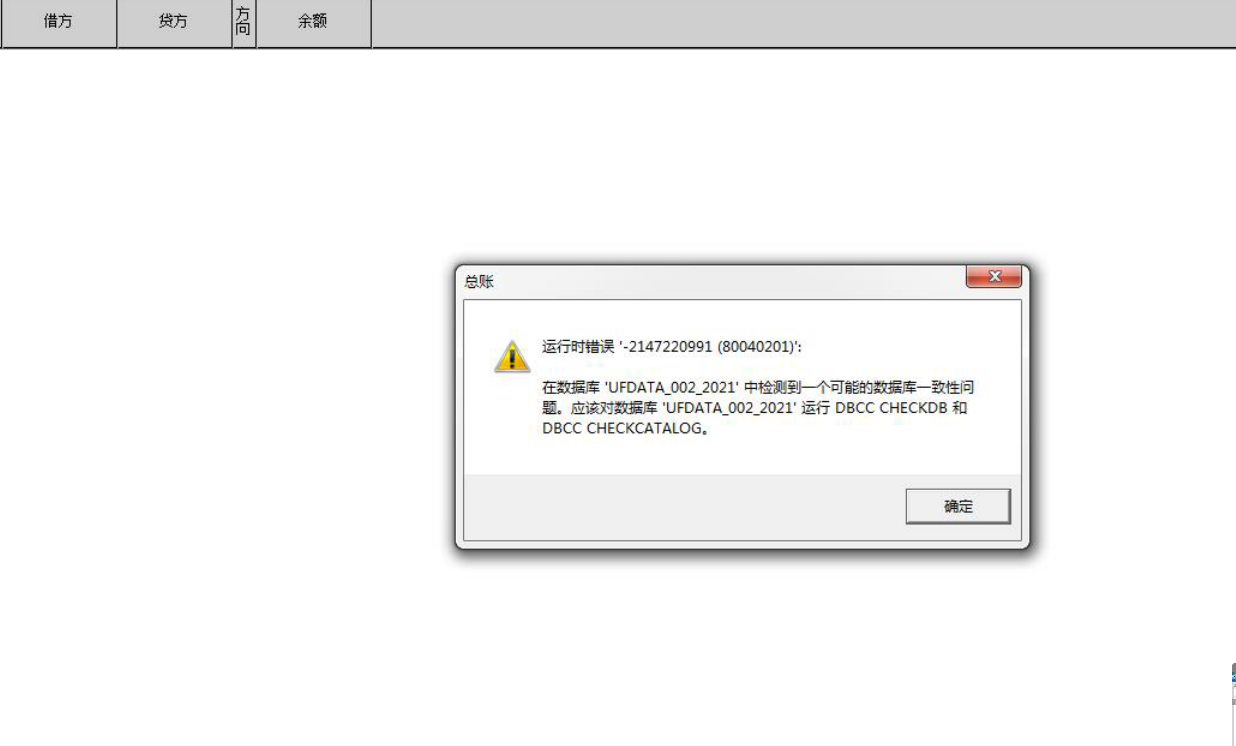
Task: Select the 贷方 column header
Action: (x=174, y=22)
